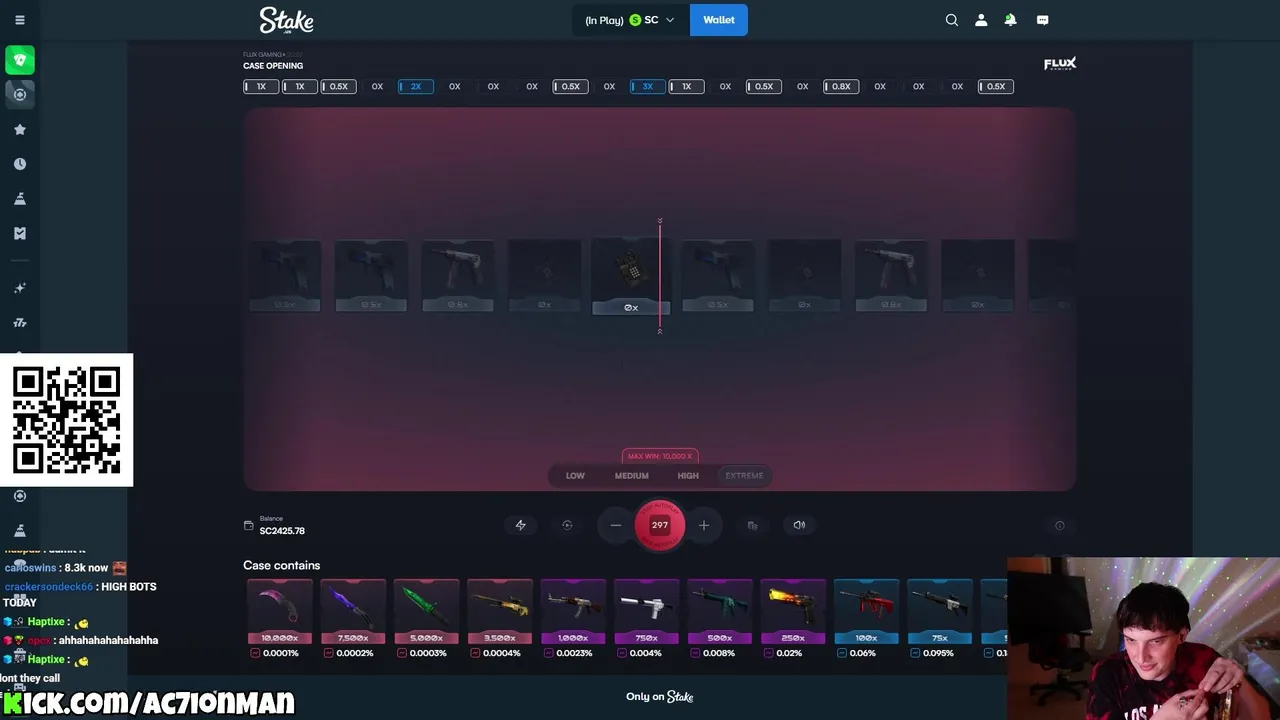The height and width of the screenshot is (720, 1280).
Task: Select the 7,500x purple knife item
Action: [x=353, y=612]
